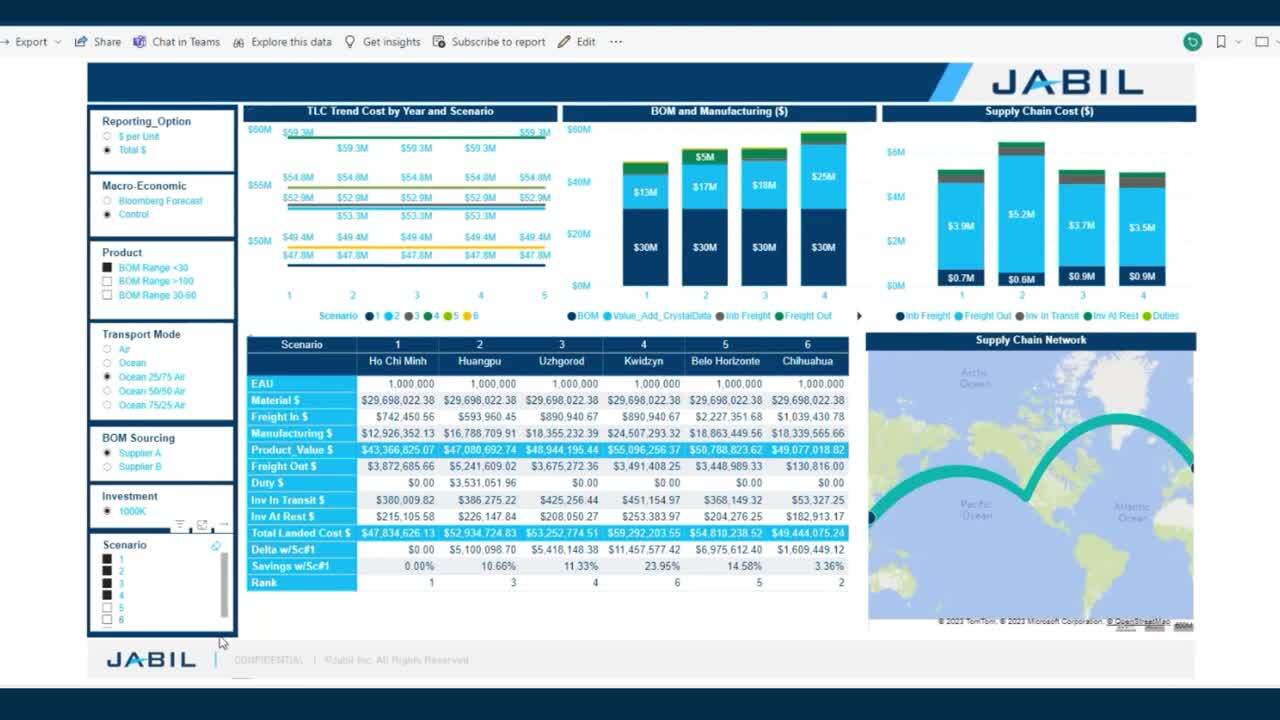Clear Scenario slicer selections with eraser

click(x=215, y=546)
